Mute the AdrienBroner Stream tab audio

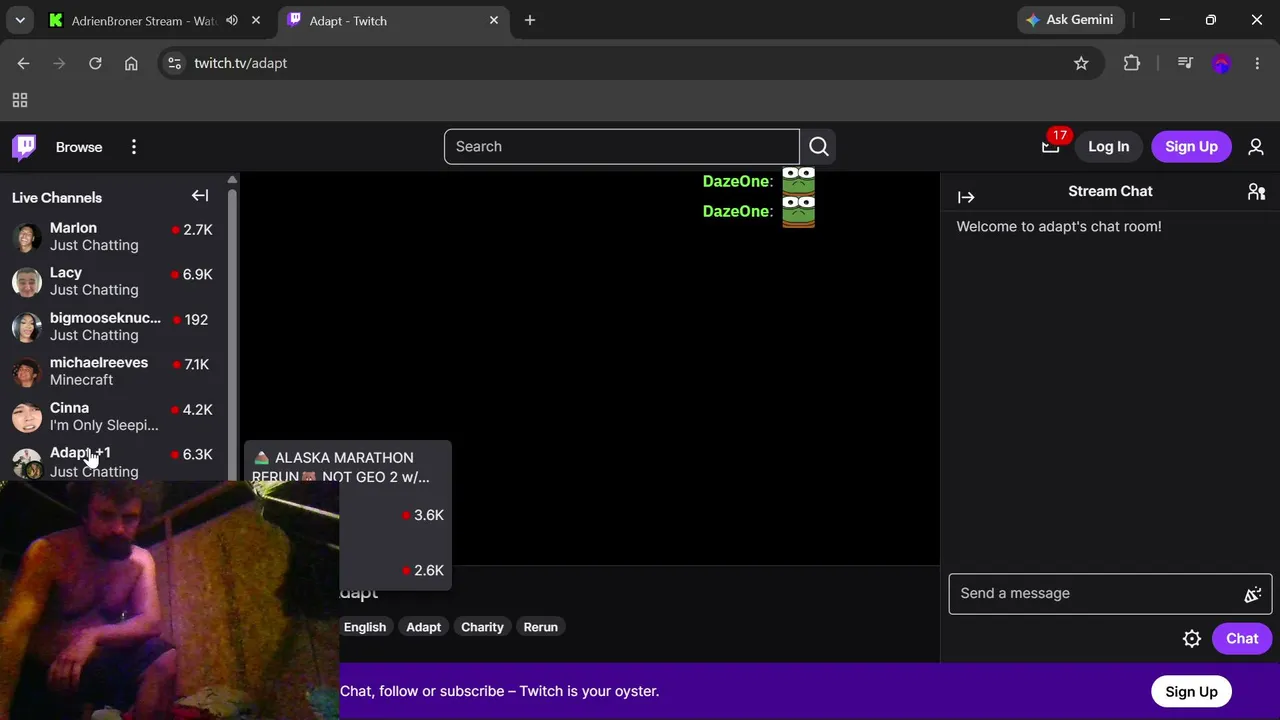tap(232, 20)
